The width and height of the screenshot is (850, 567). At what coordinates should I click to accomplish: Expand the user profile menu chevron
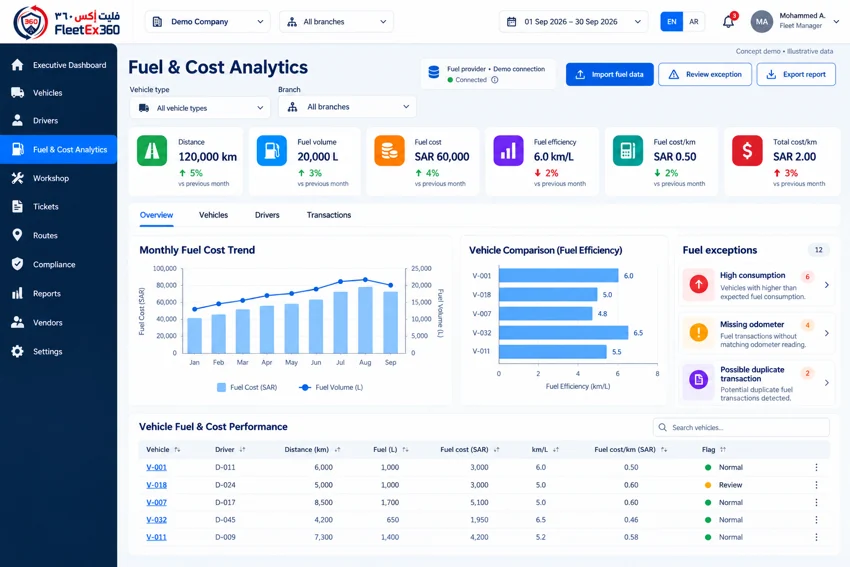[836, 22]
